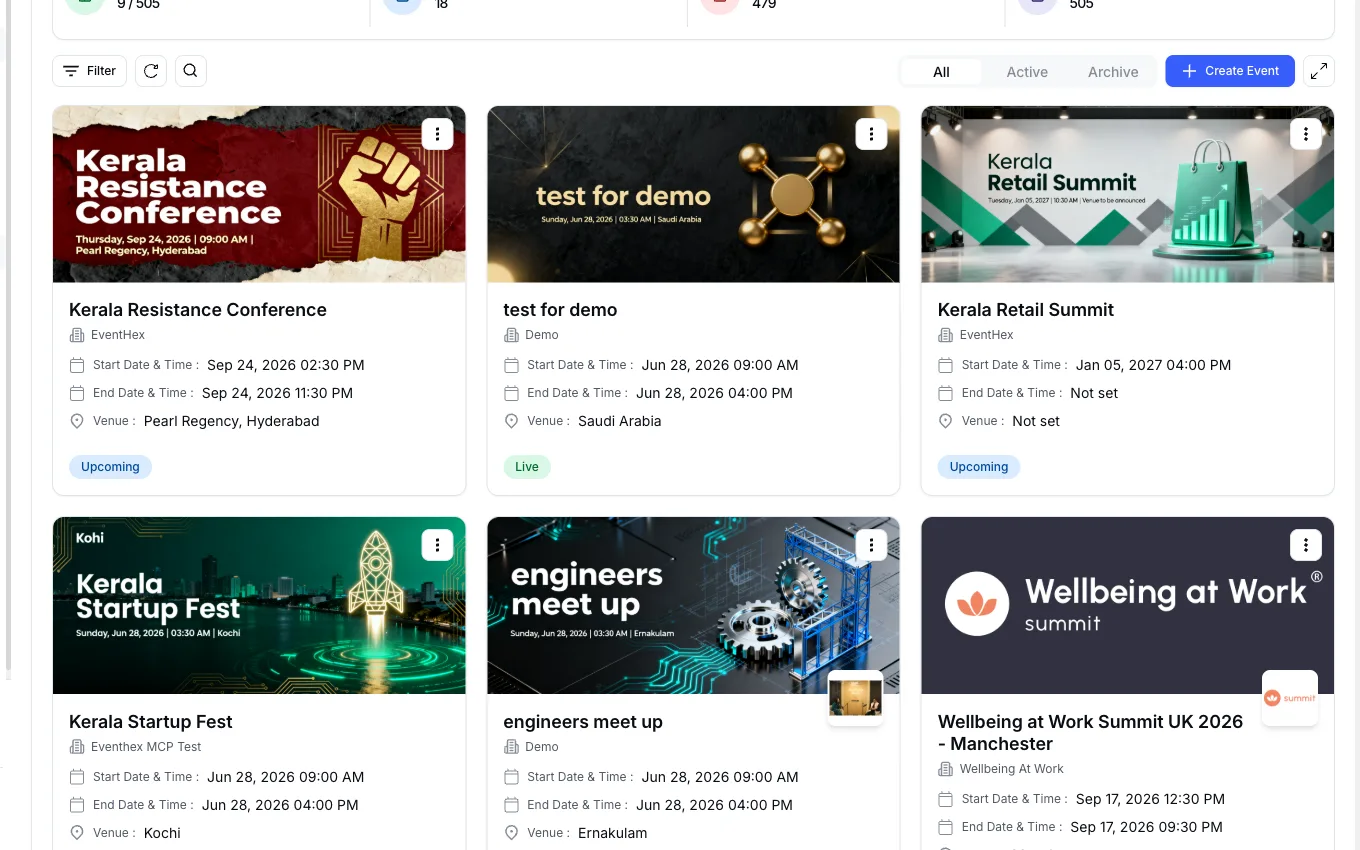Click the Kerala Resistance Conference title

(x=198, y=310)
